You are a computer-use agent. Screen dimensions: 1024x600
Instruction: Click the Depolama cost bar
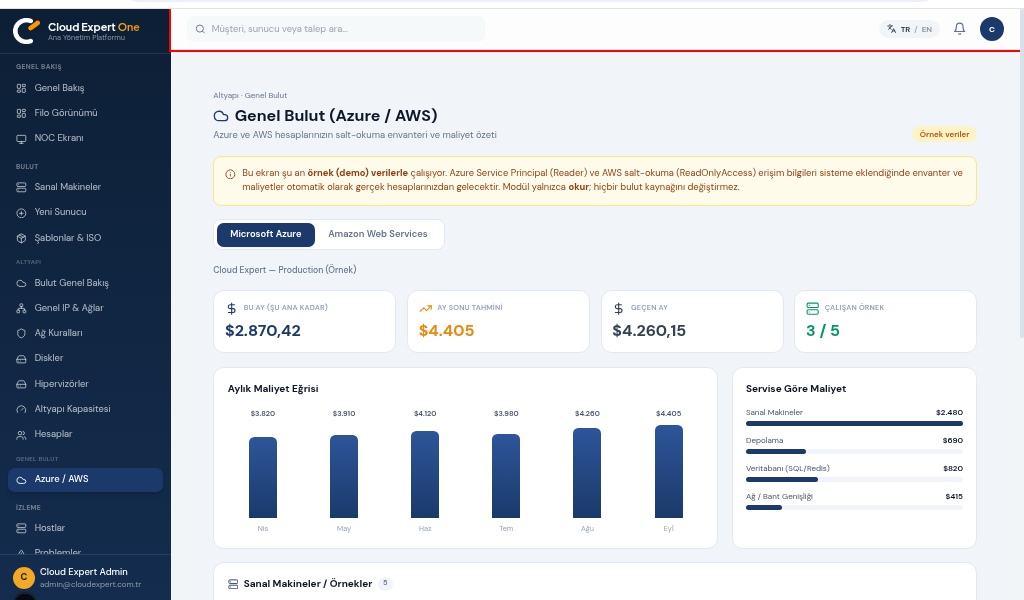click(854, 452)
